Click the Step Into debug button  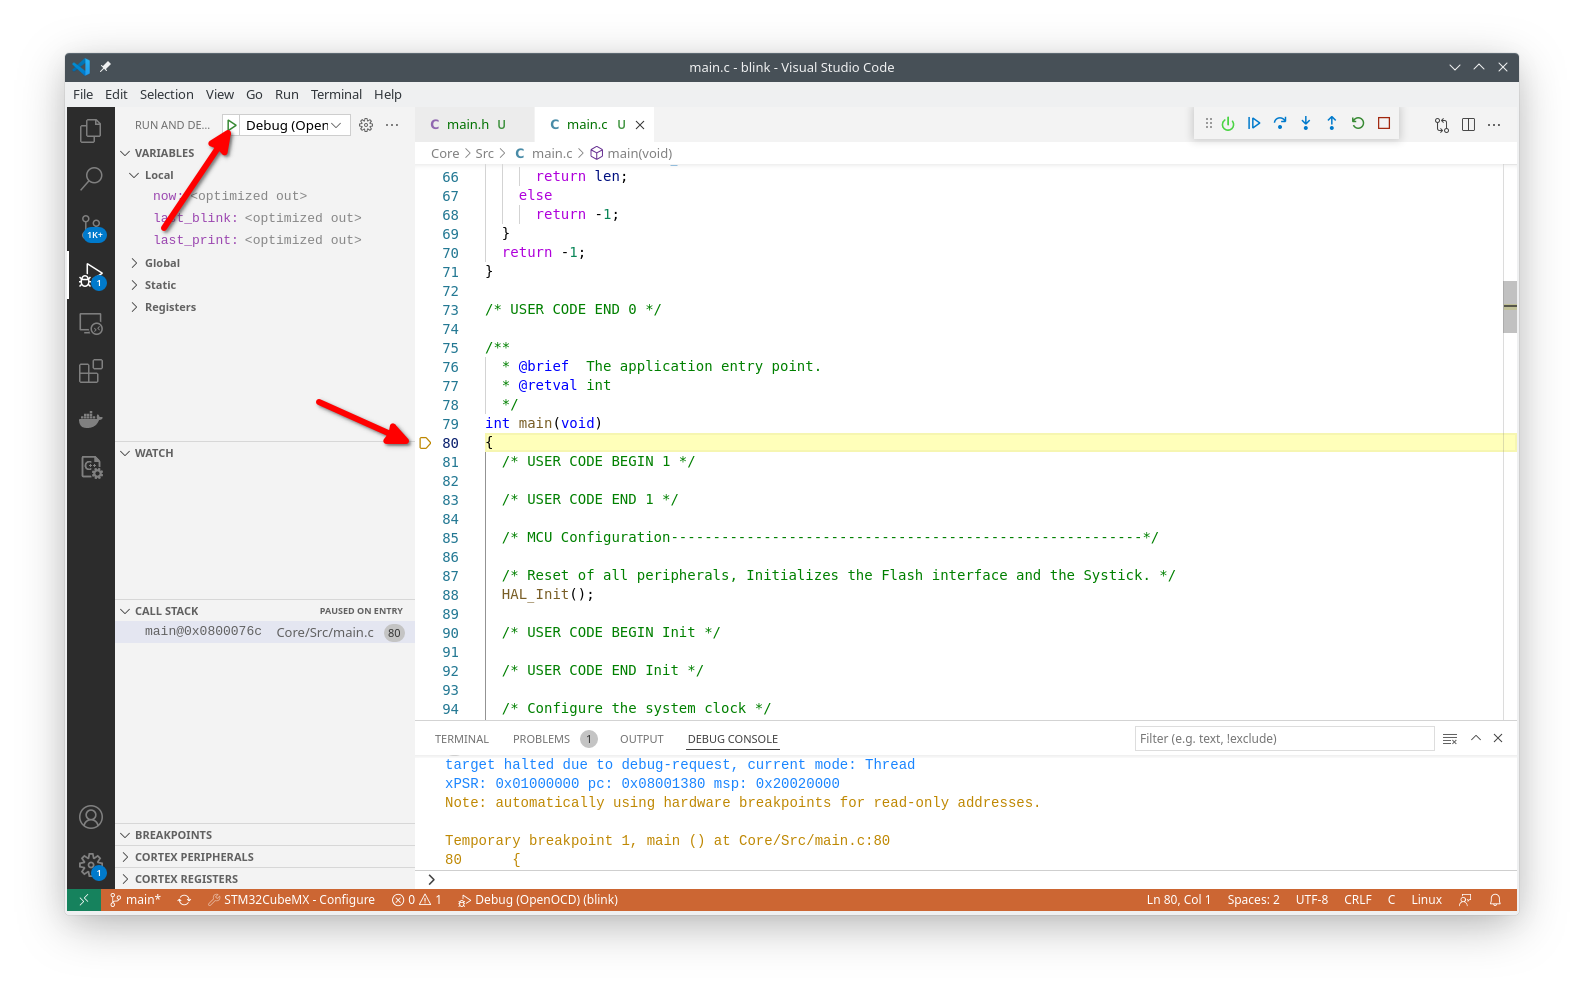1306,124
